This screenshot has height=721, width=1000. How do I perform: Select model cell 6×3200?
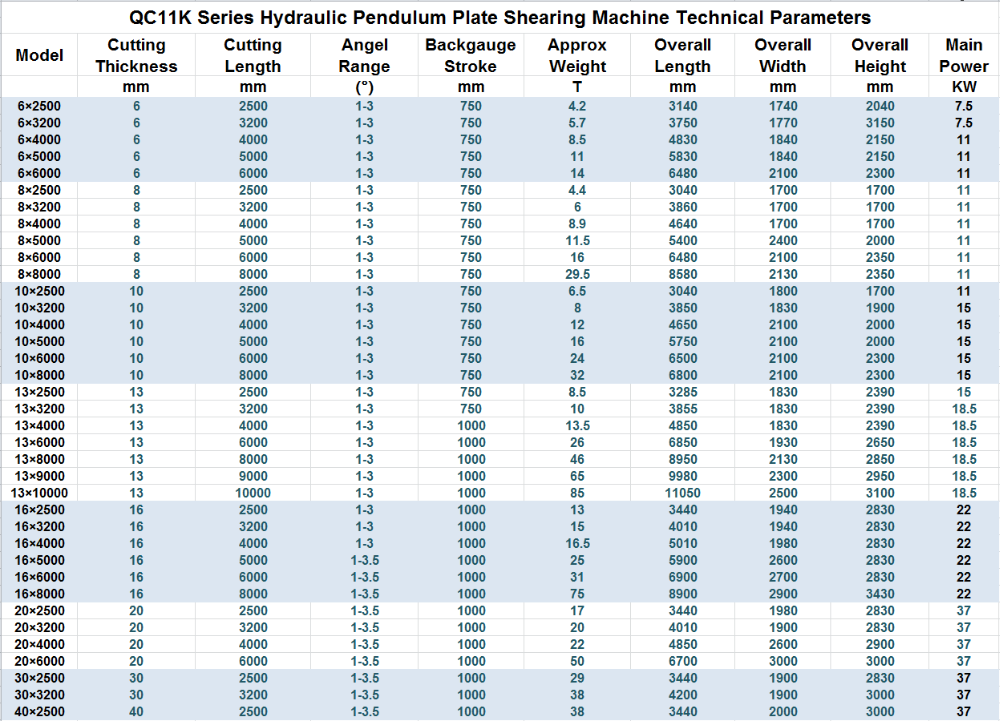pyautogui.click(x=39, y=123)
